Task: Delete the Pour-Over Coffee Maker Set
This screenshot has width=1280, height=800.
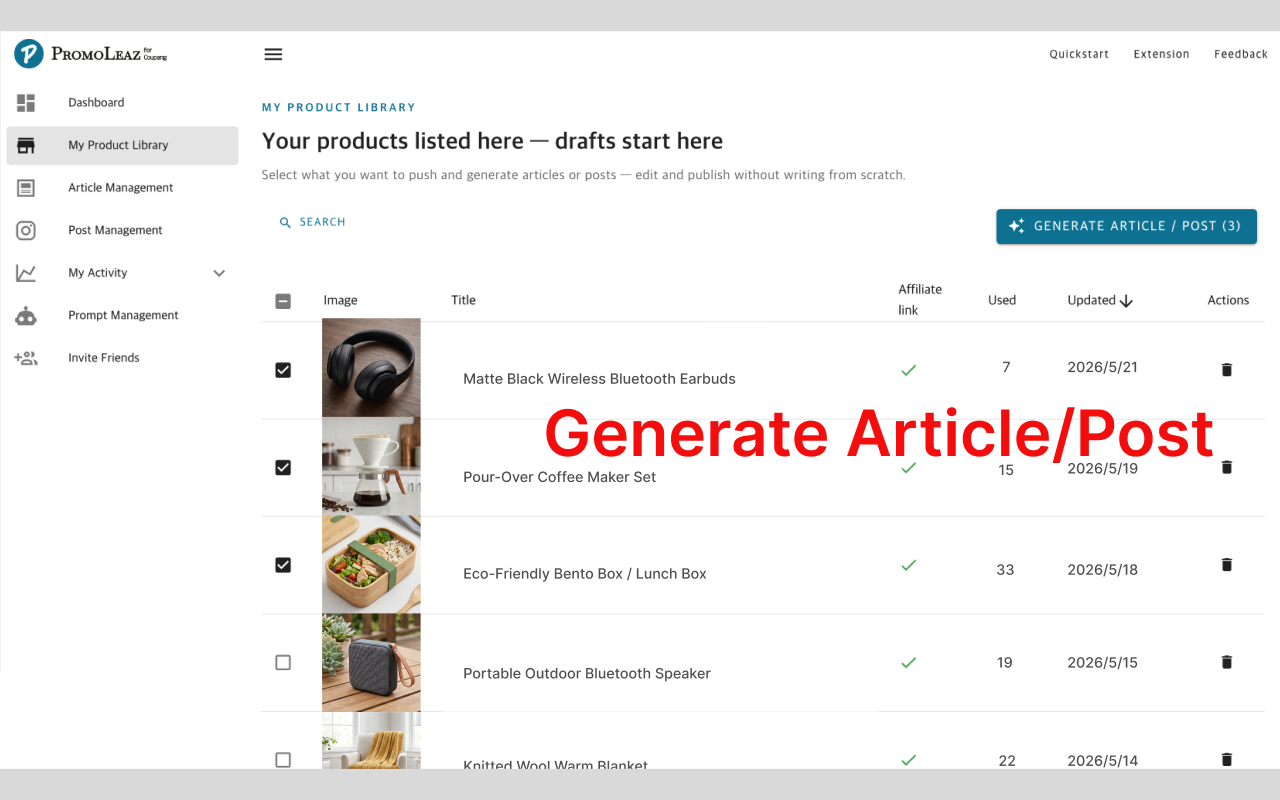Action: [1227, 467]
